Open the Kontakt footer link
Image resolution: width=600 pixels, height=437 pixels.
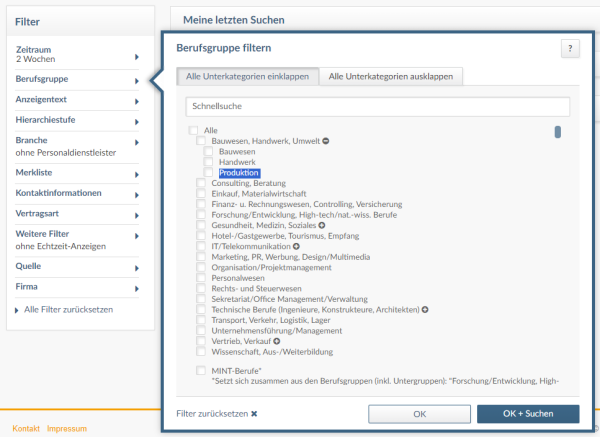(x=26, y=429)
